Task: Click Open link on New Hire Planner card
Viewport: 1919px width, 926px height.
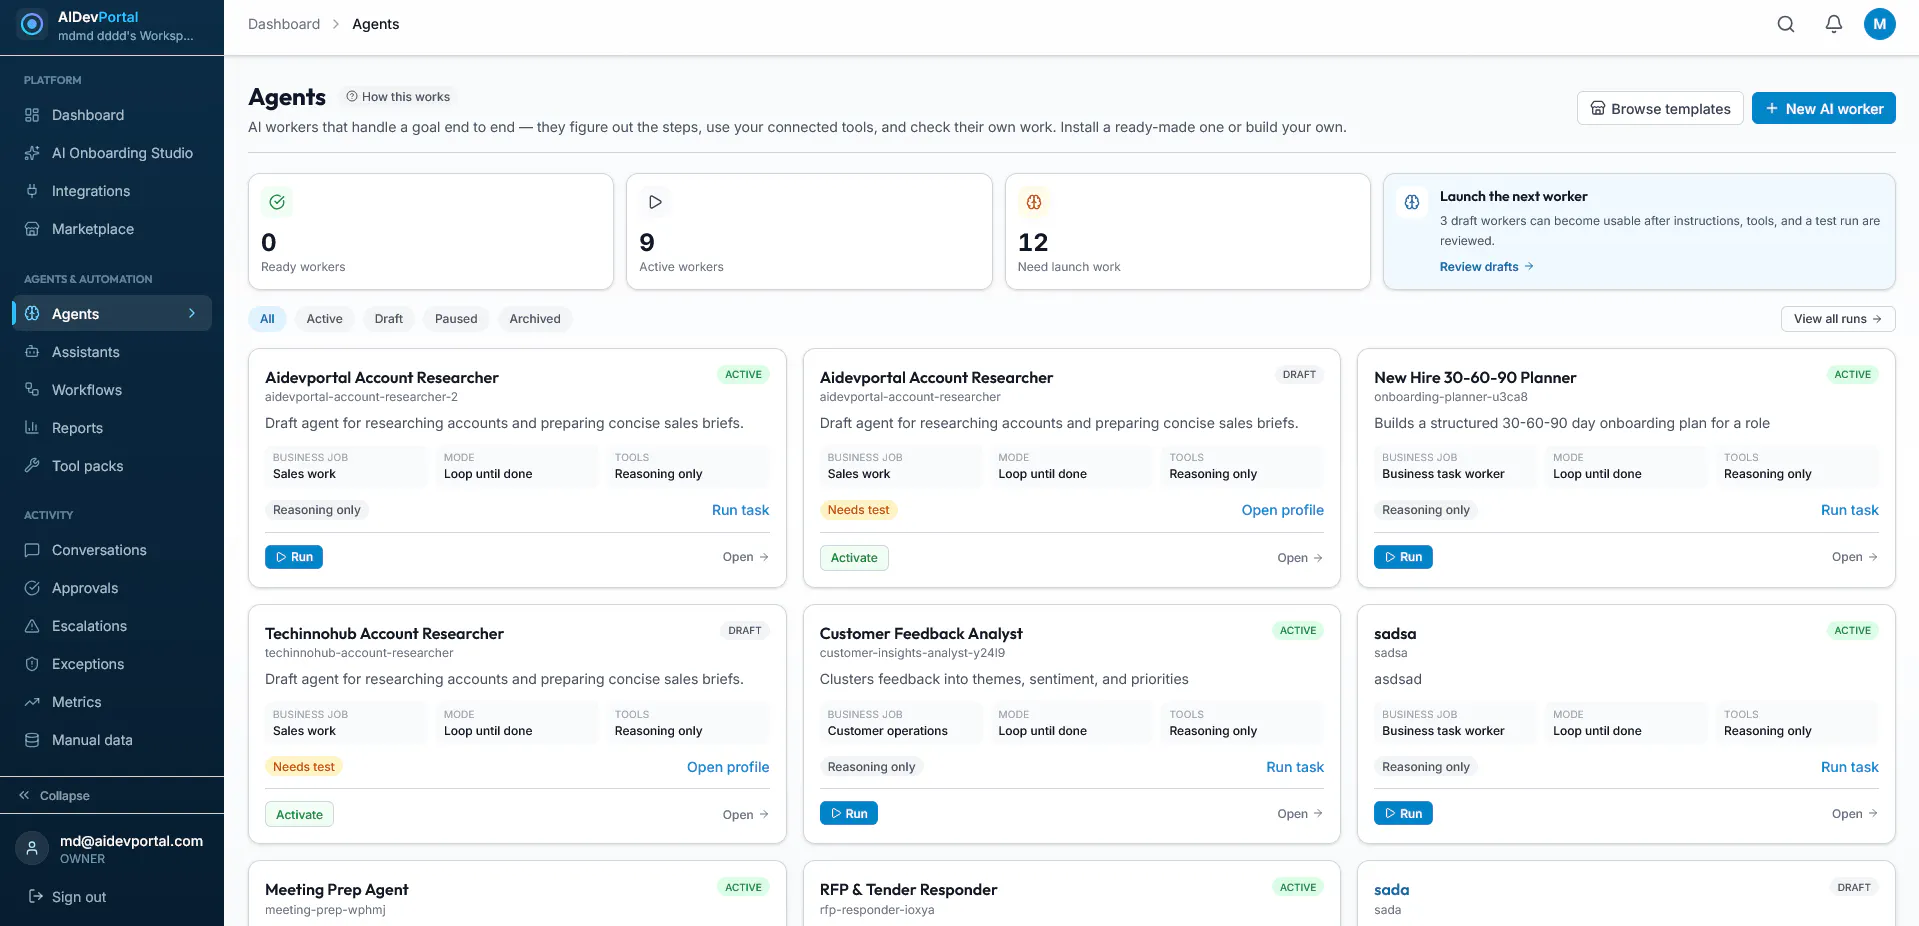Action: [1855, 557]
